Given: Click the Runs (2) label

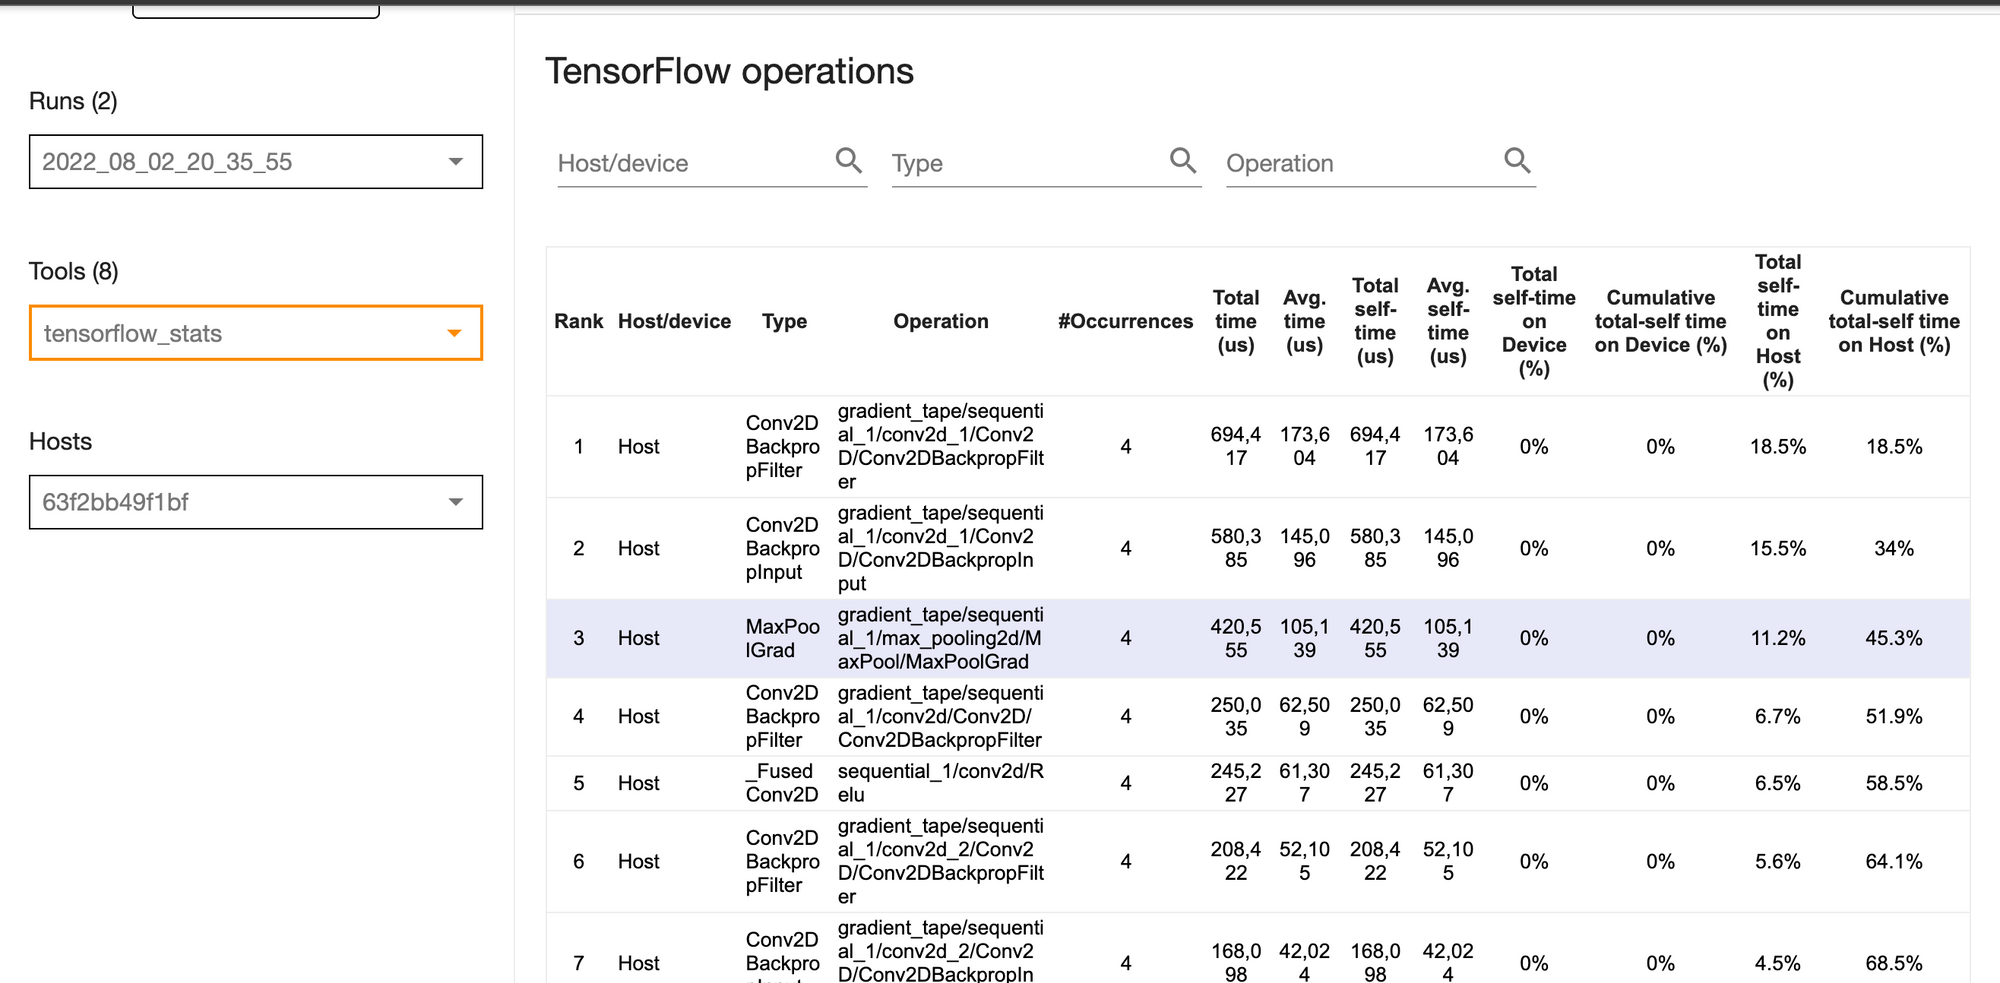Looking at the screenshot, I should [73, 101].
